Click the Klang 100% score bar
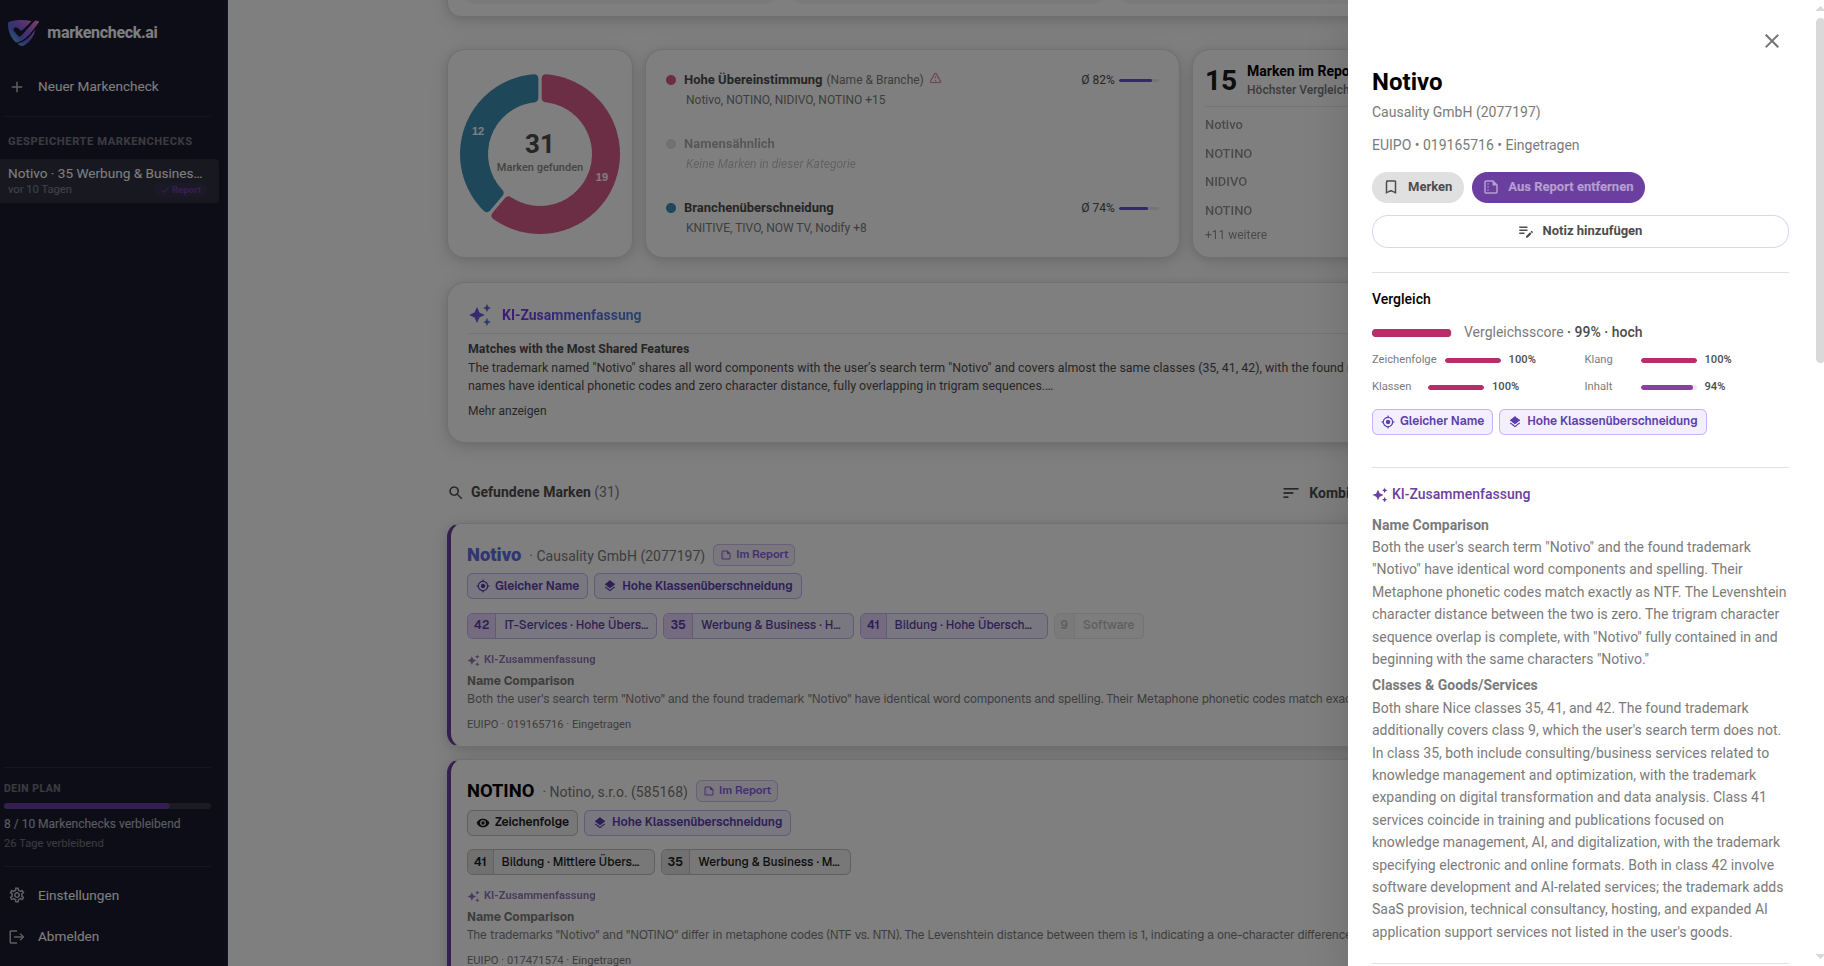Screen dimensions: 1824x966 click(x=1669, y=360)
